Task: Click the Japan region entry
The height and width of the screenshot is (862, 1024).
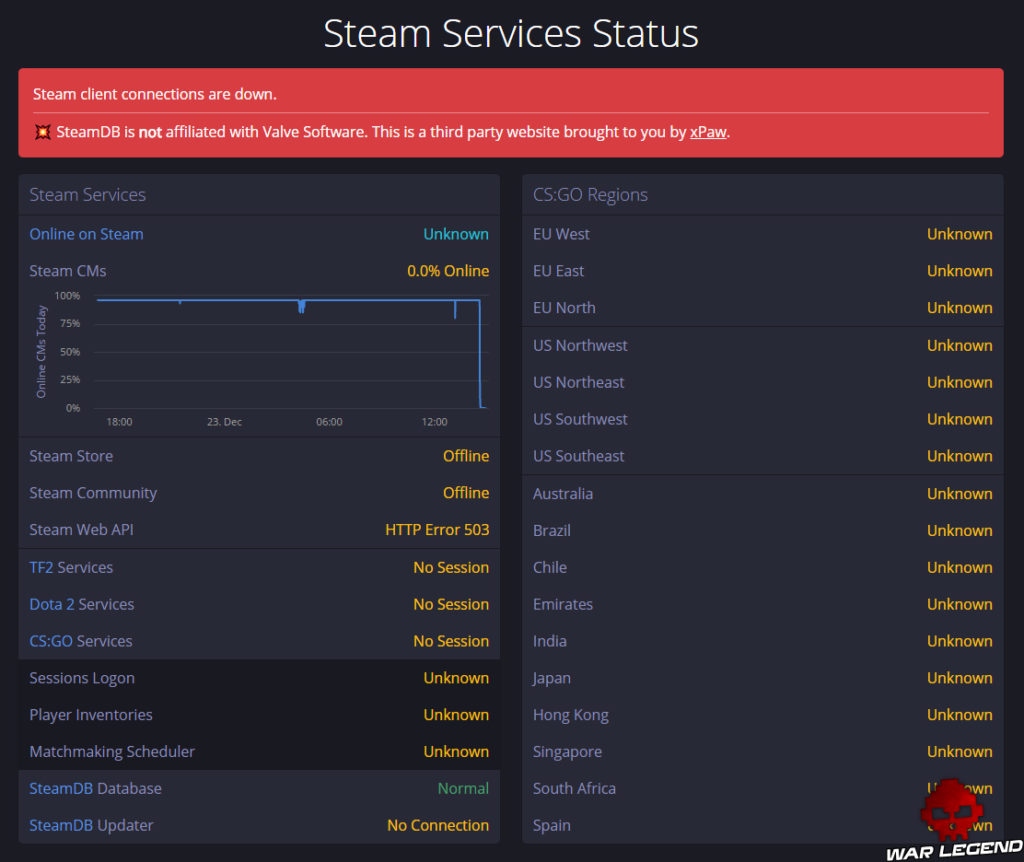Action: tap(551, 678)
